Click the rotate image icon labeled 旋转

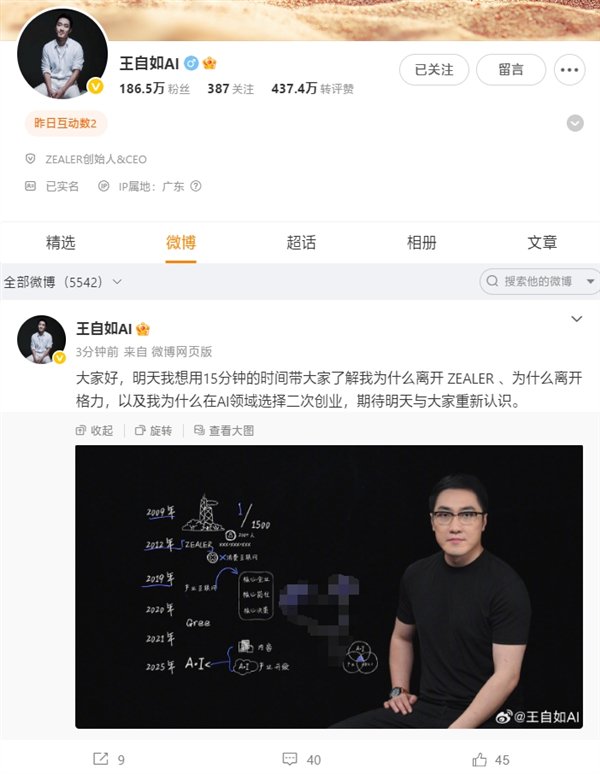point(153,430)
